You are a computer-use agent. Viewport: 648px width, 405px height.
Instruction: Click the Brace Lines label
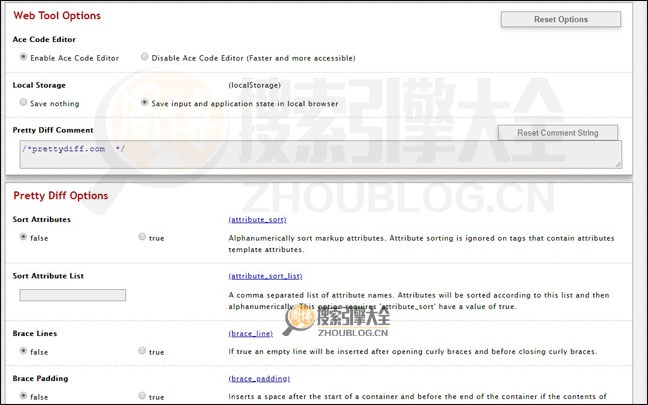35,334
